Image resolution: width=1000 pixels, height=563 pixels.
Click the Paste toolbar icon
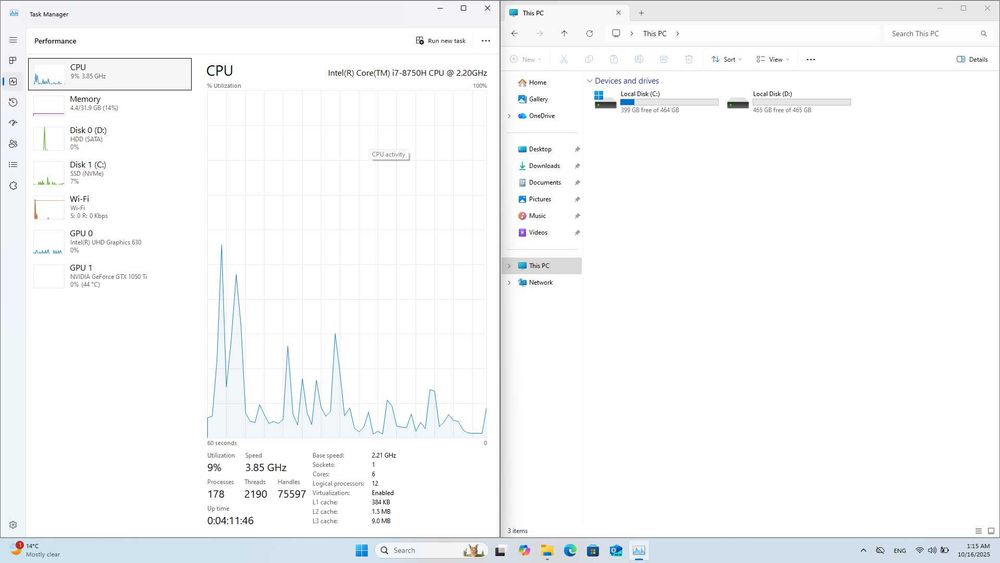click(614, 59)
